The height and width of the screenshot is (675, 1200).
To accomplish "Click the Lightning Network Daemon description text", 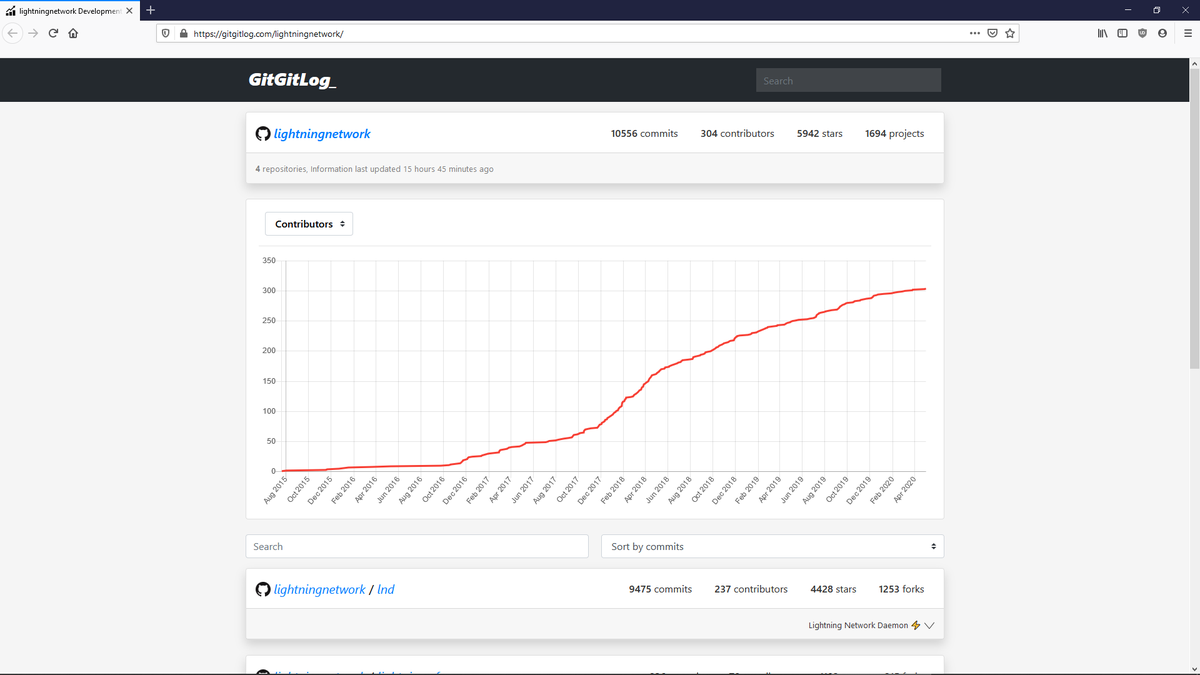I will [x=858, y=626].
